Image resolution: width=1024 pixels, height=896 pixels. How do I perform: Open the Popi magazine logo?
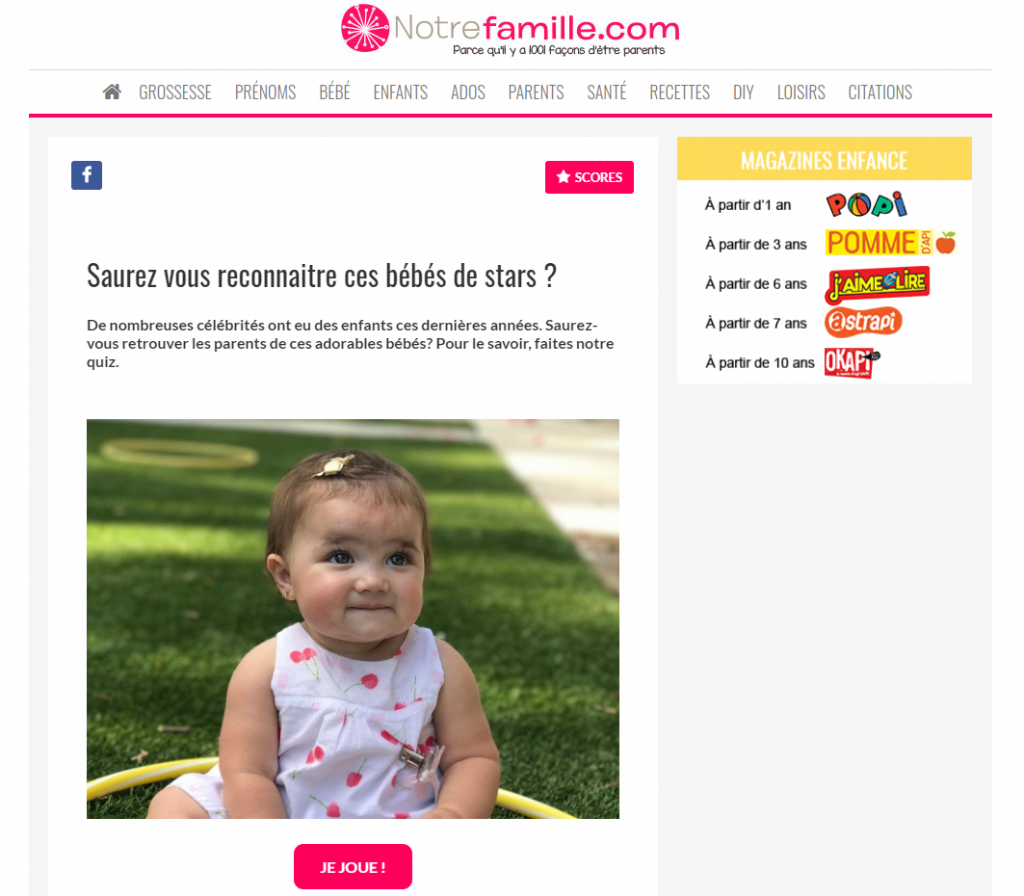pyautogui.click(x=866, y=204)
